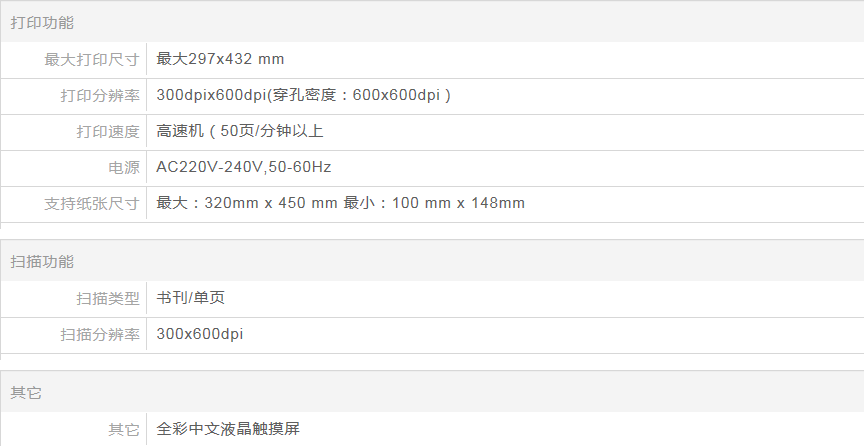The width and height of the screenshot is (864, 446).
Task: Click the 其它 section header
Action: tap(26, 392)
